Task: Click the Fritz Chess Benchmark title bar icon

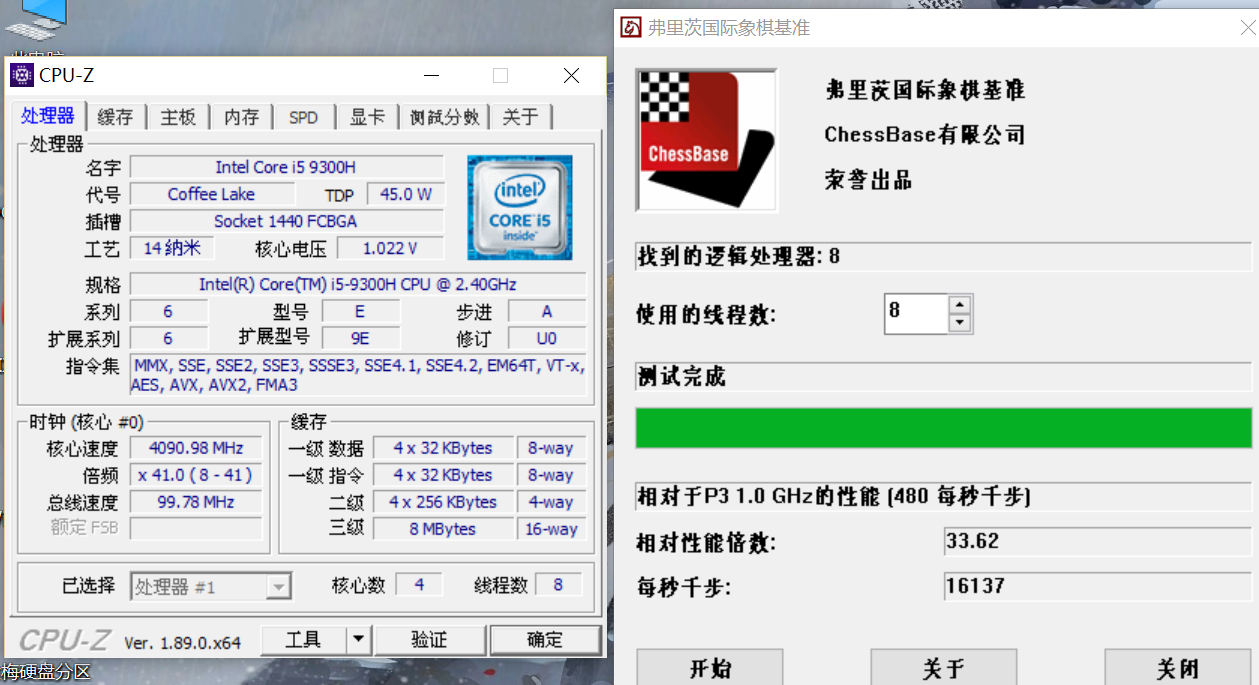Action: click(x=631, y=27)
